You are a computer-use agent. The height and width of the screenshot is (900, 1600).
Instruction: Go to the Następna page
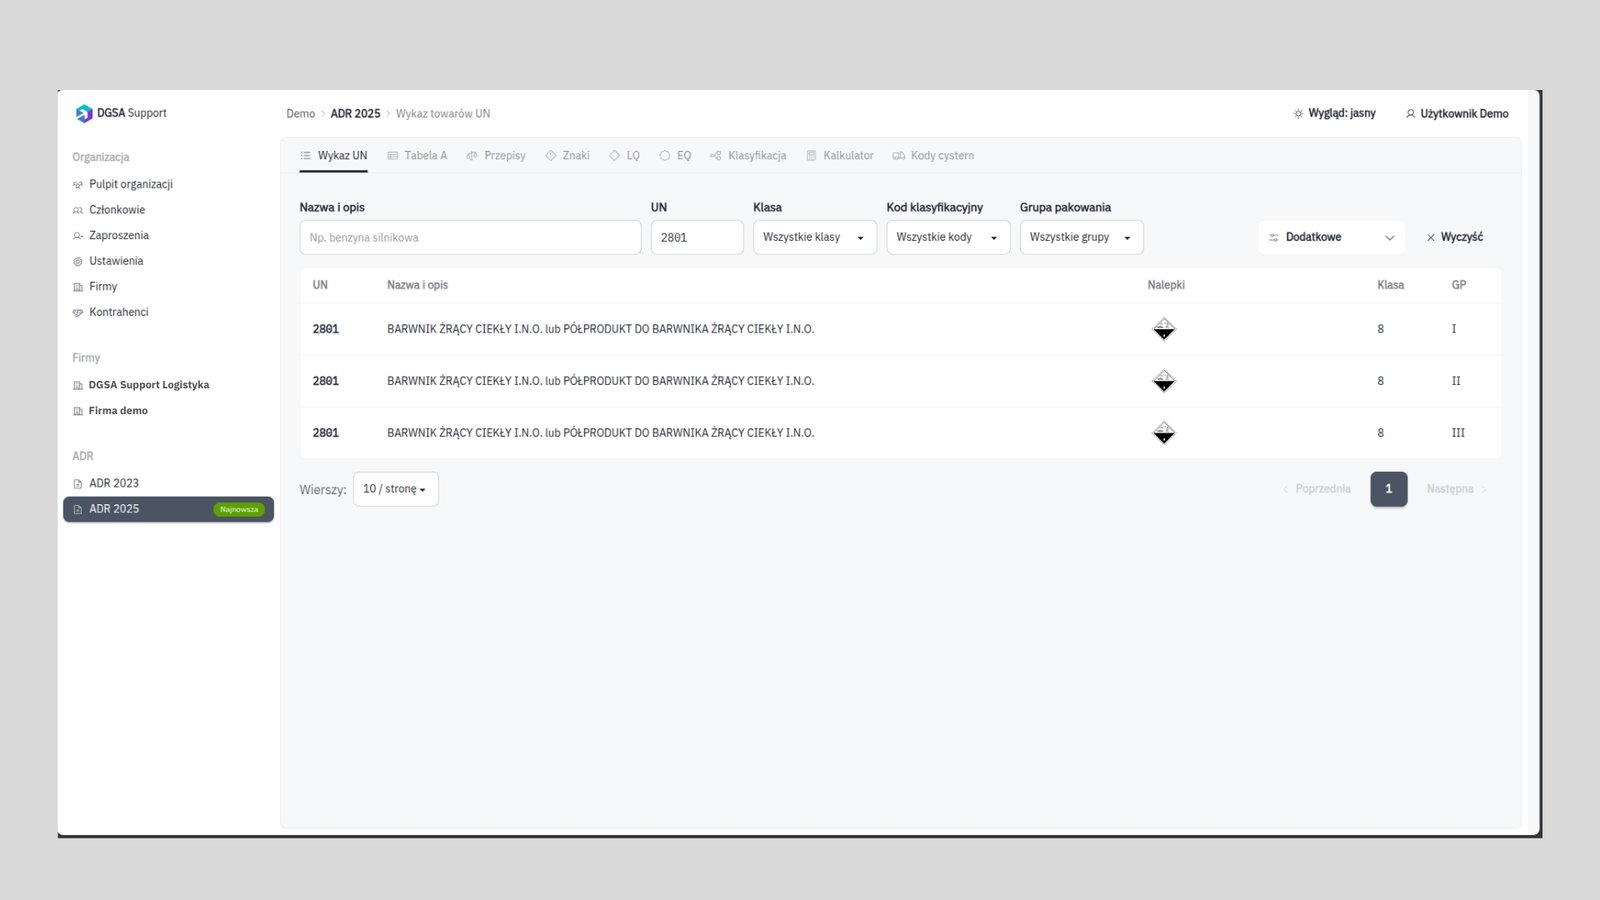pos(1457,489)
